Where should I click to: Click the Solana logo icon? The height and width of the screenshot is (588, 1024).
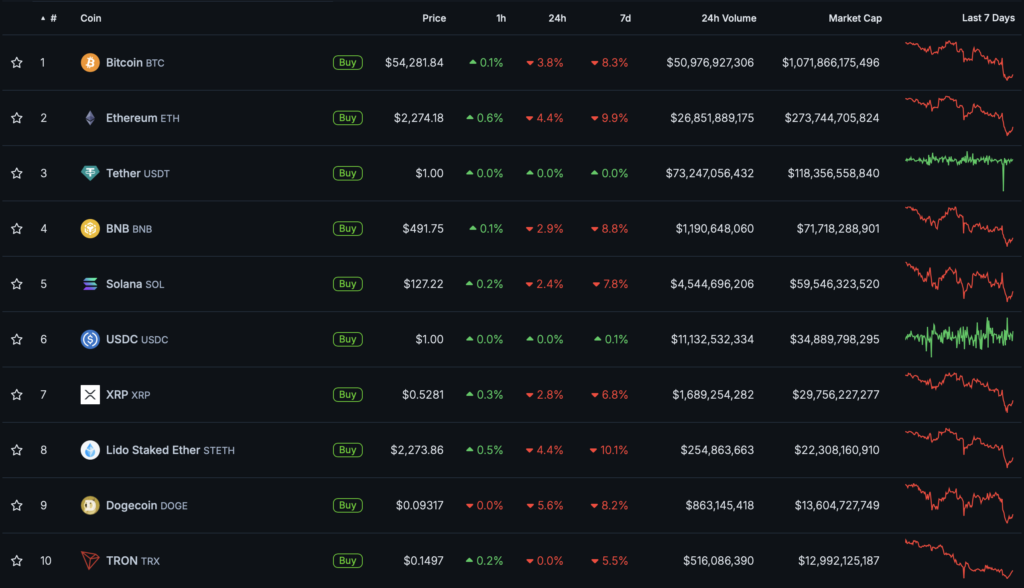click(x=90, y=284)
